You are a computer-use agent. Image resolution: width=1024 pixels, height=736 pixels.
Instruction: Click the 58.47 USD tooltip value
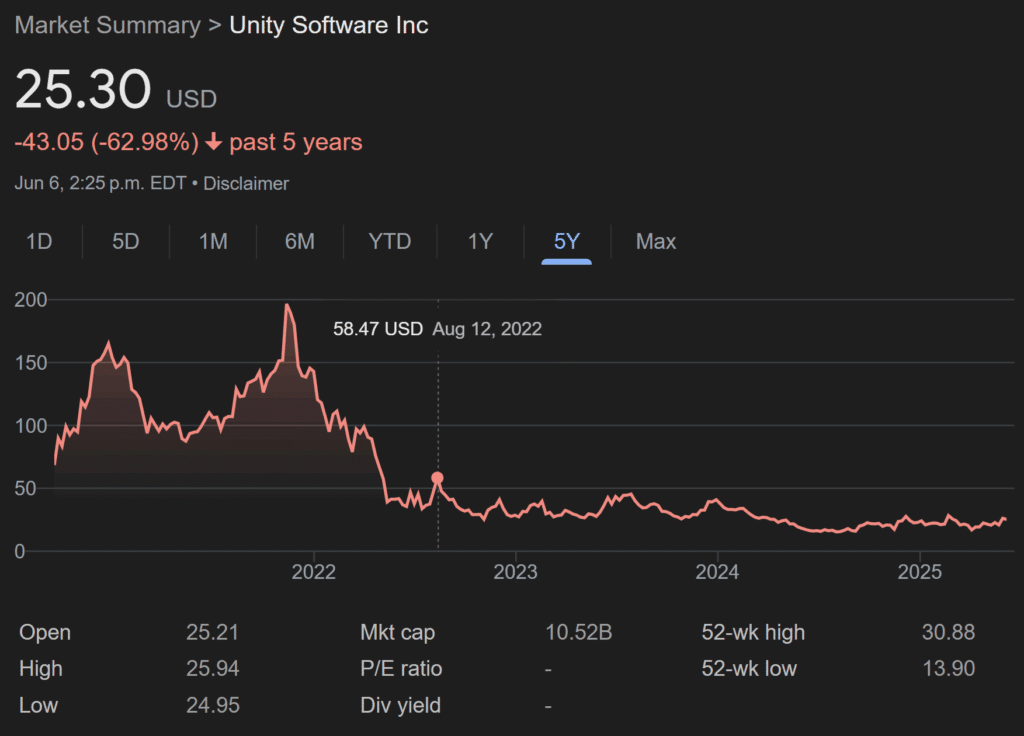tap(378, 328)
